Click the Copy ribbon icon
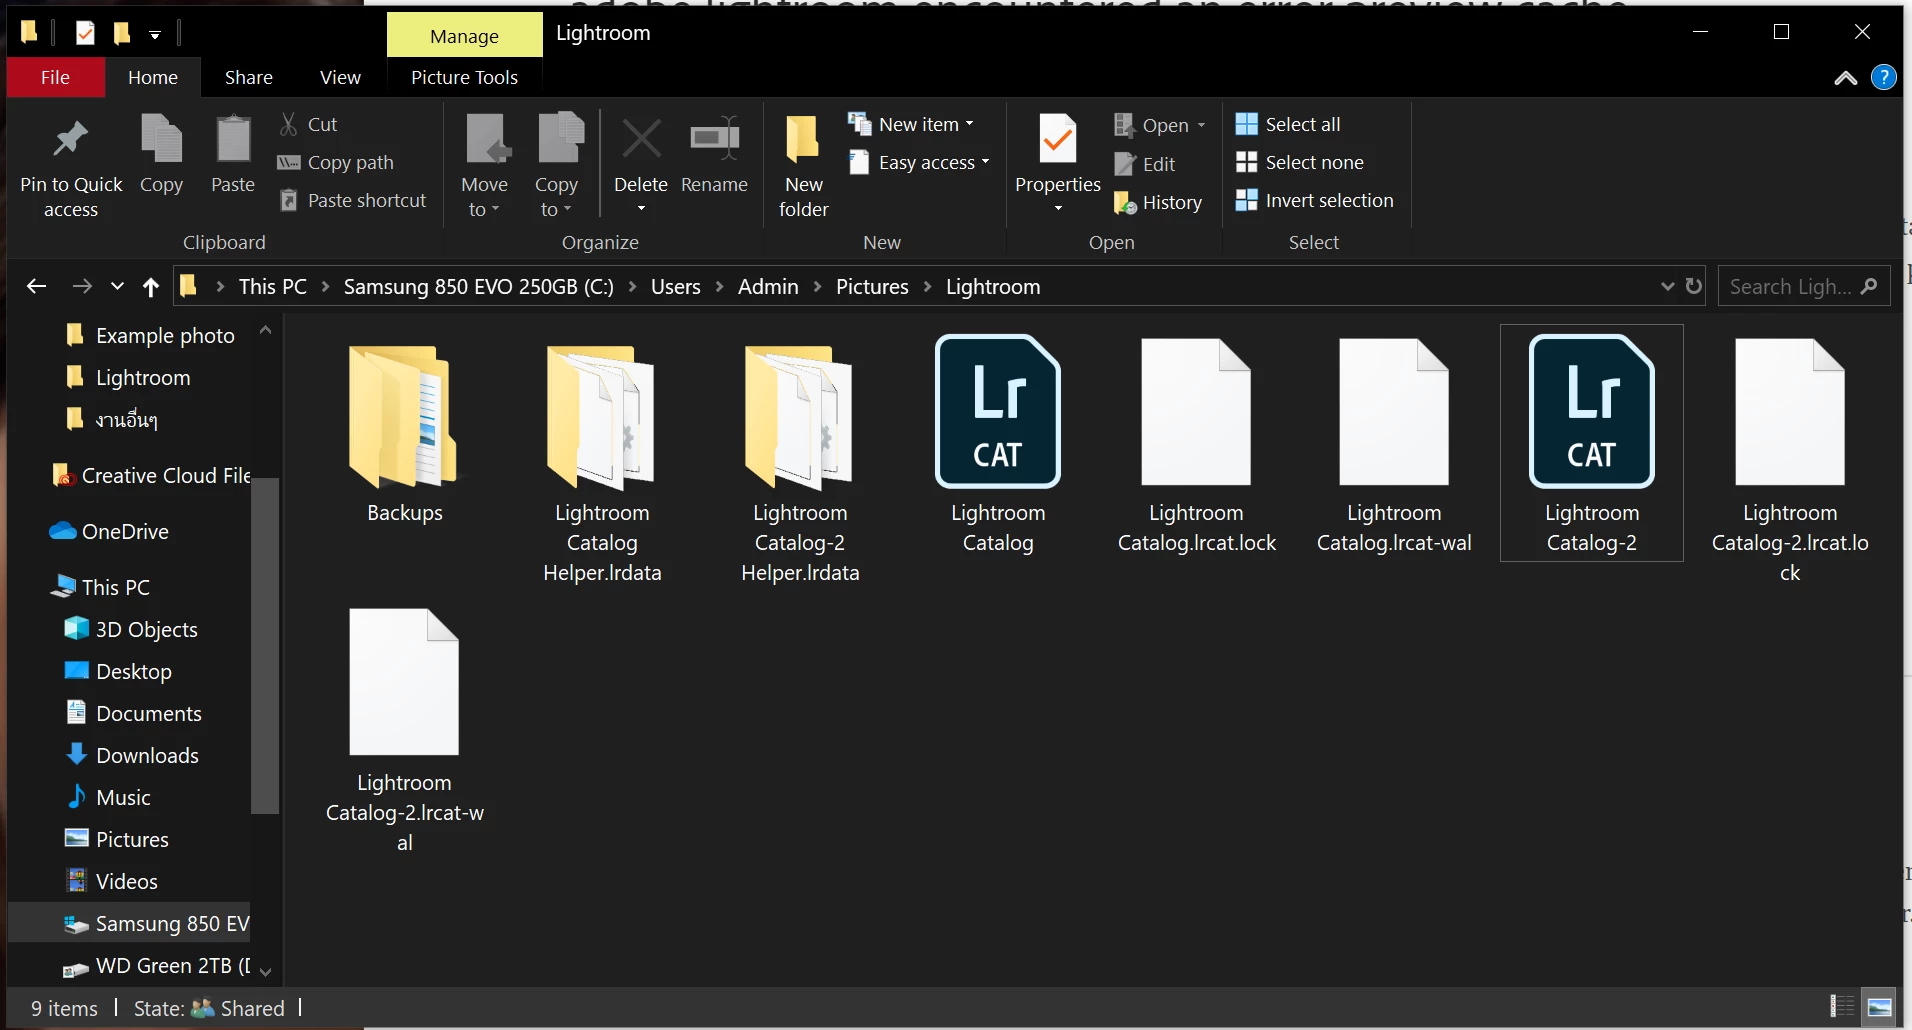The width and height of the screenshot is (1912, 1030). coord(161,139)
